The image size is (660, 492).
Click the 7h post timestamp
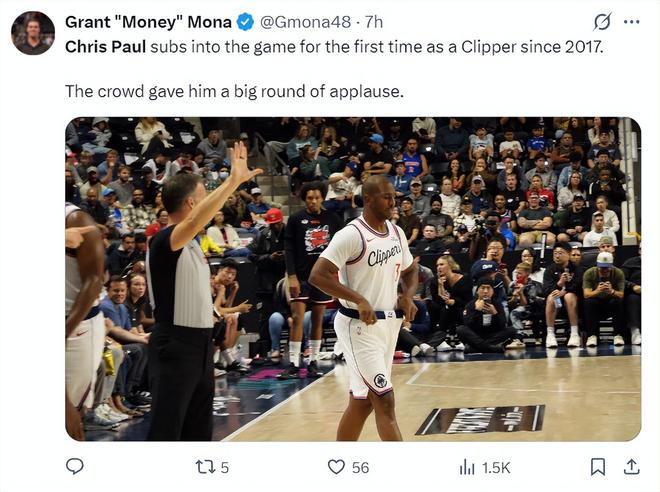tap(374, 22)
